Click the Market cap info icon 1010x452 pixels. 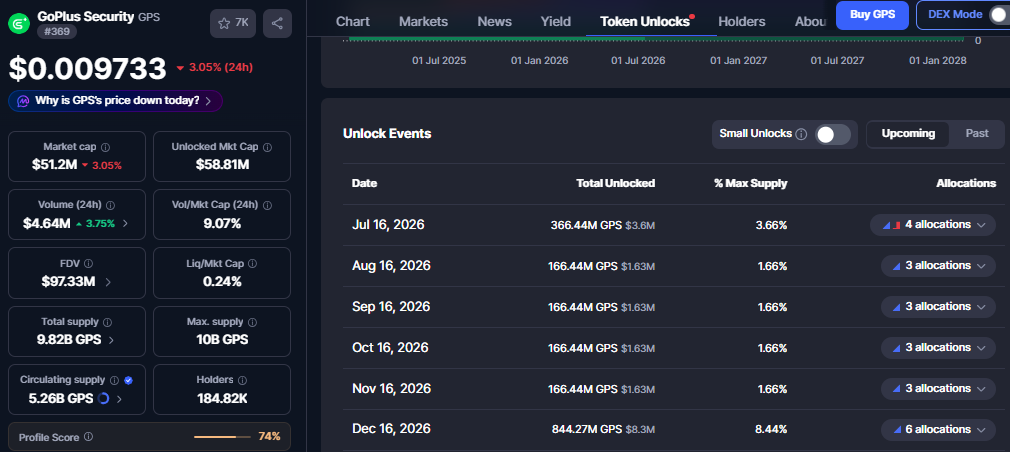(x=106, y=147)
